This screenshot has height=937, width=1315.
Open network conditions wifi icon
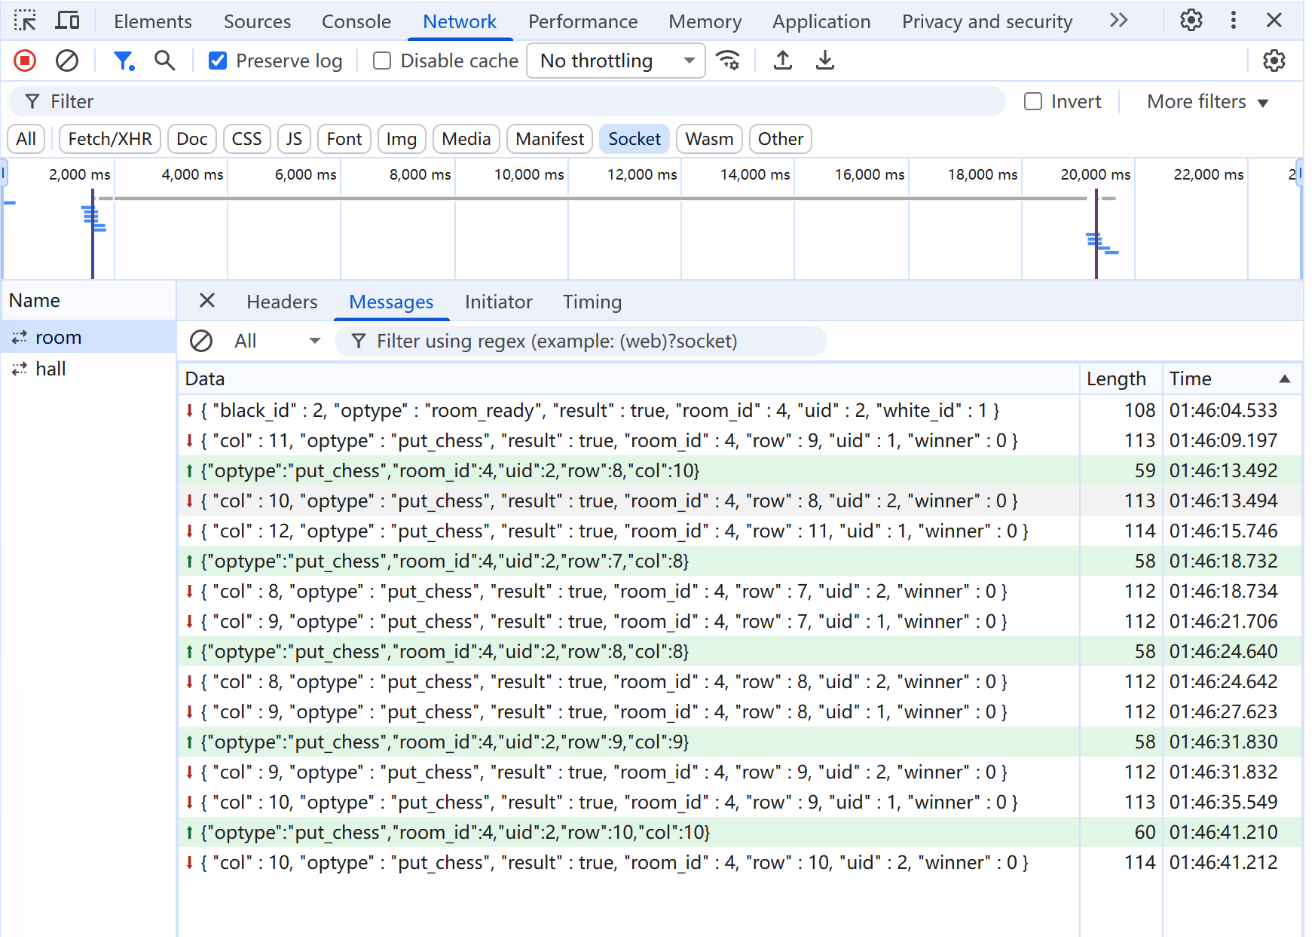coord(729,61)
